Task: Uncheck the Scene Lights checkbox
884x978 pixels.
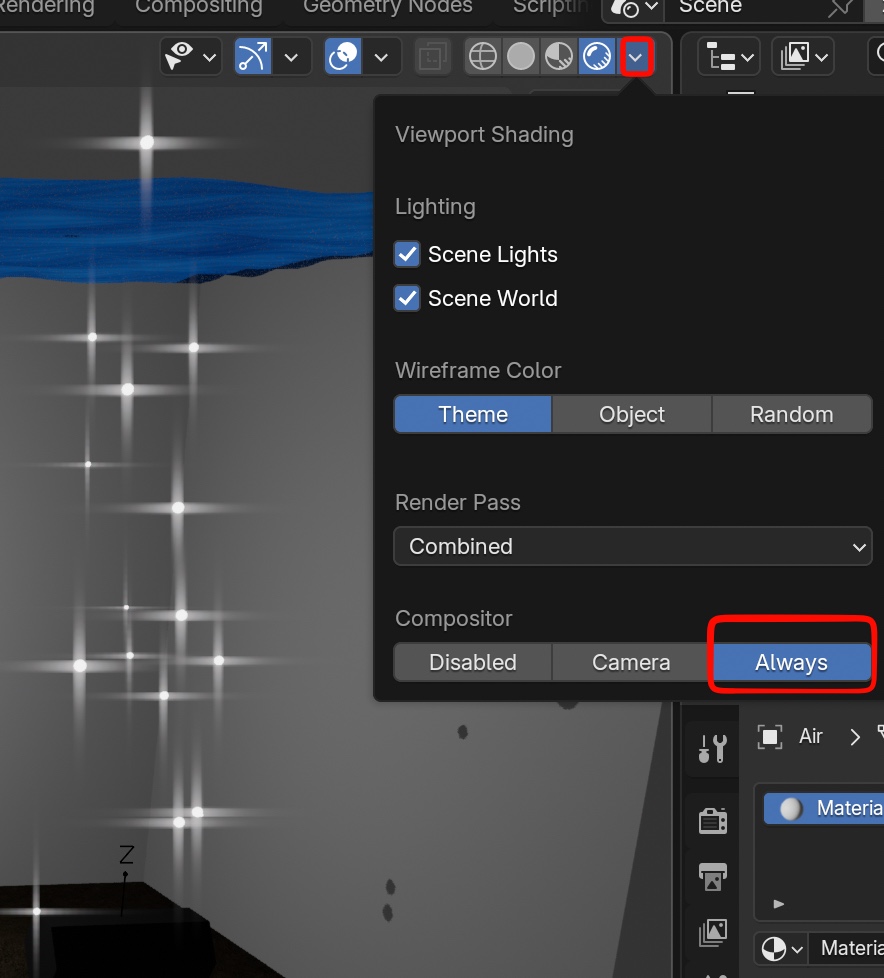Action: pyautogui.click(x=407, y=254)
